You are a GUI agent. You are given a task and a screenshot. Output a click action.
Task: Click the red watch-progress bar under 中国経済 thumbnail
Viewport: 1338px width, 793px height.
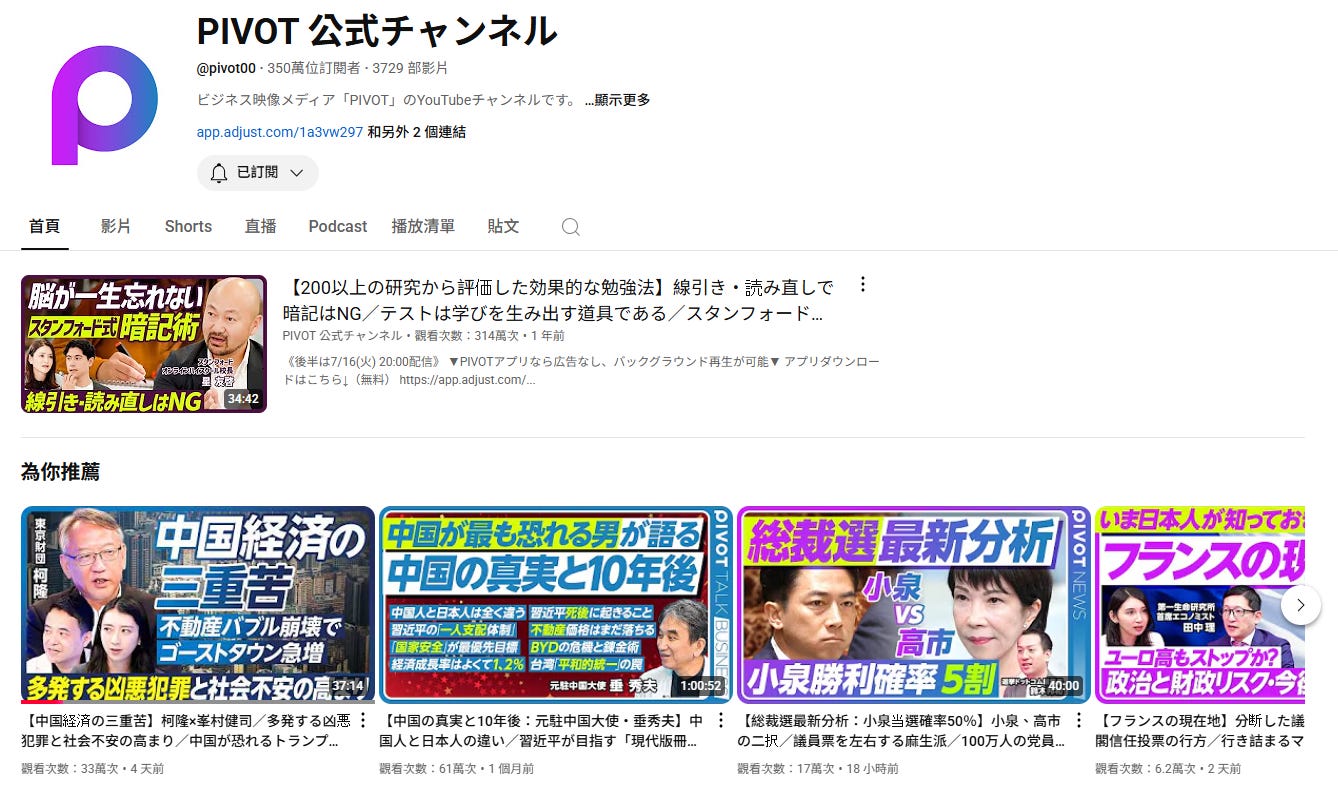[42, 702]
